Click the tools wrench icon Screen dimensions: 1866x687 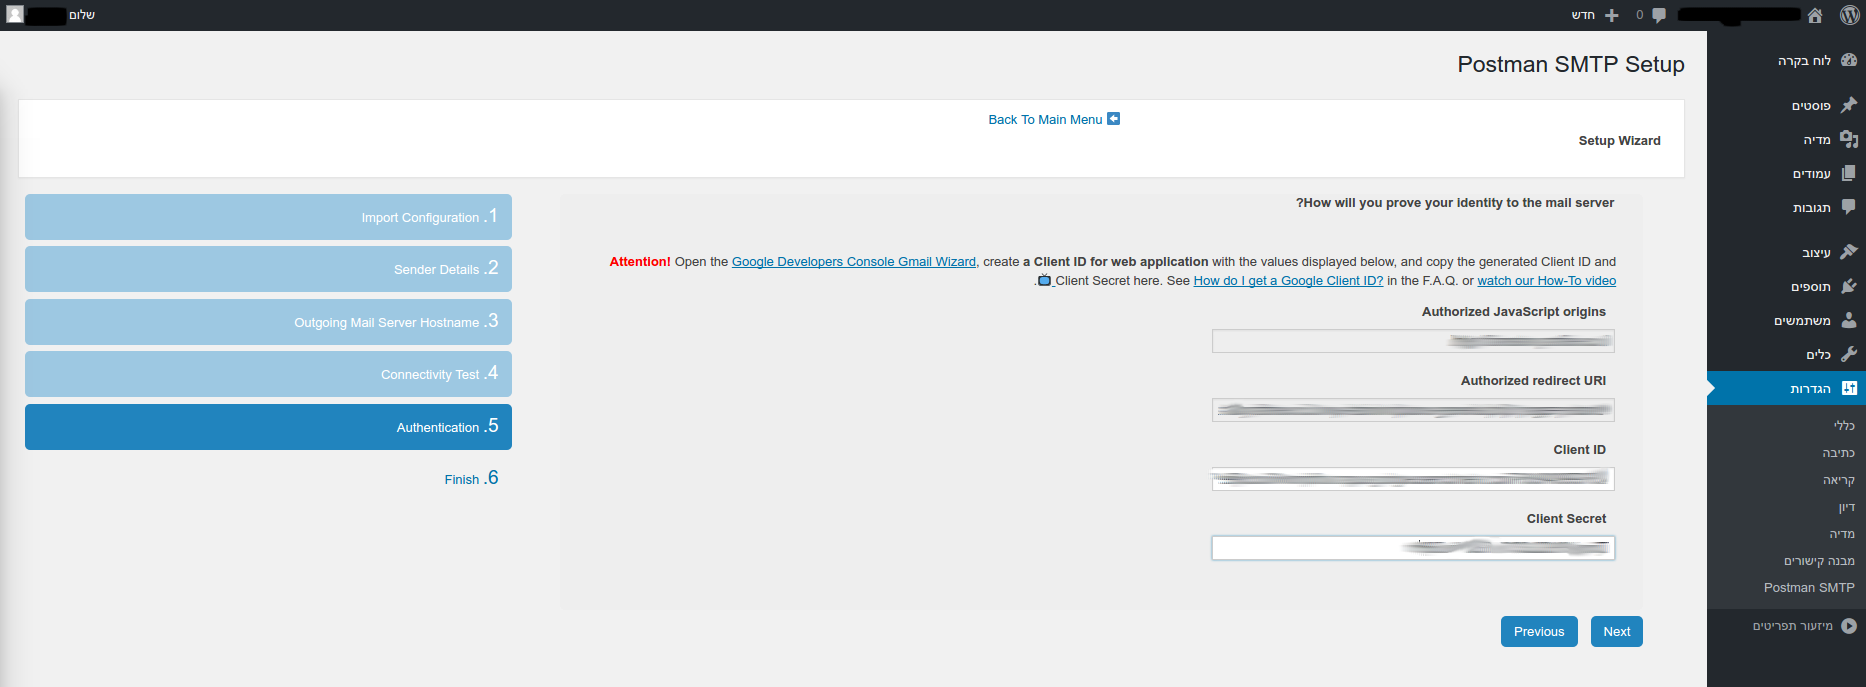1848,354
